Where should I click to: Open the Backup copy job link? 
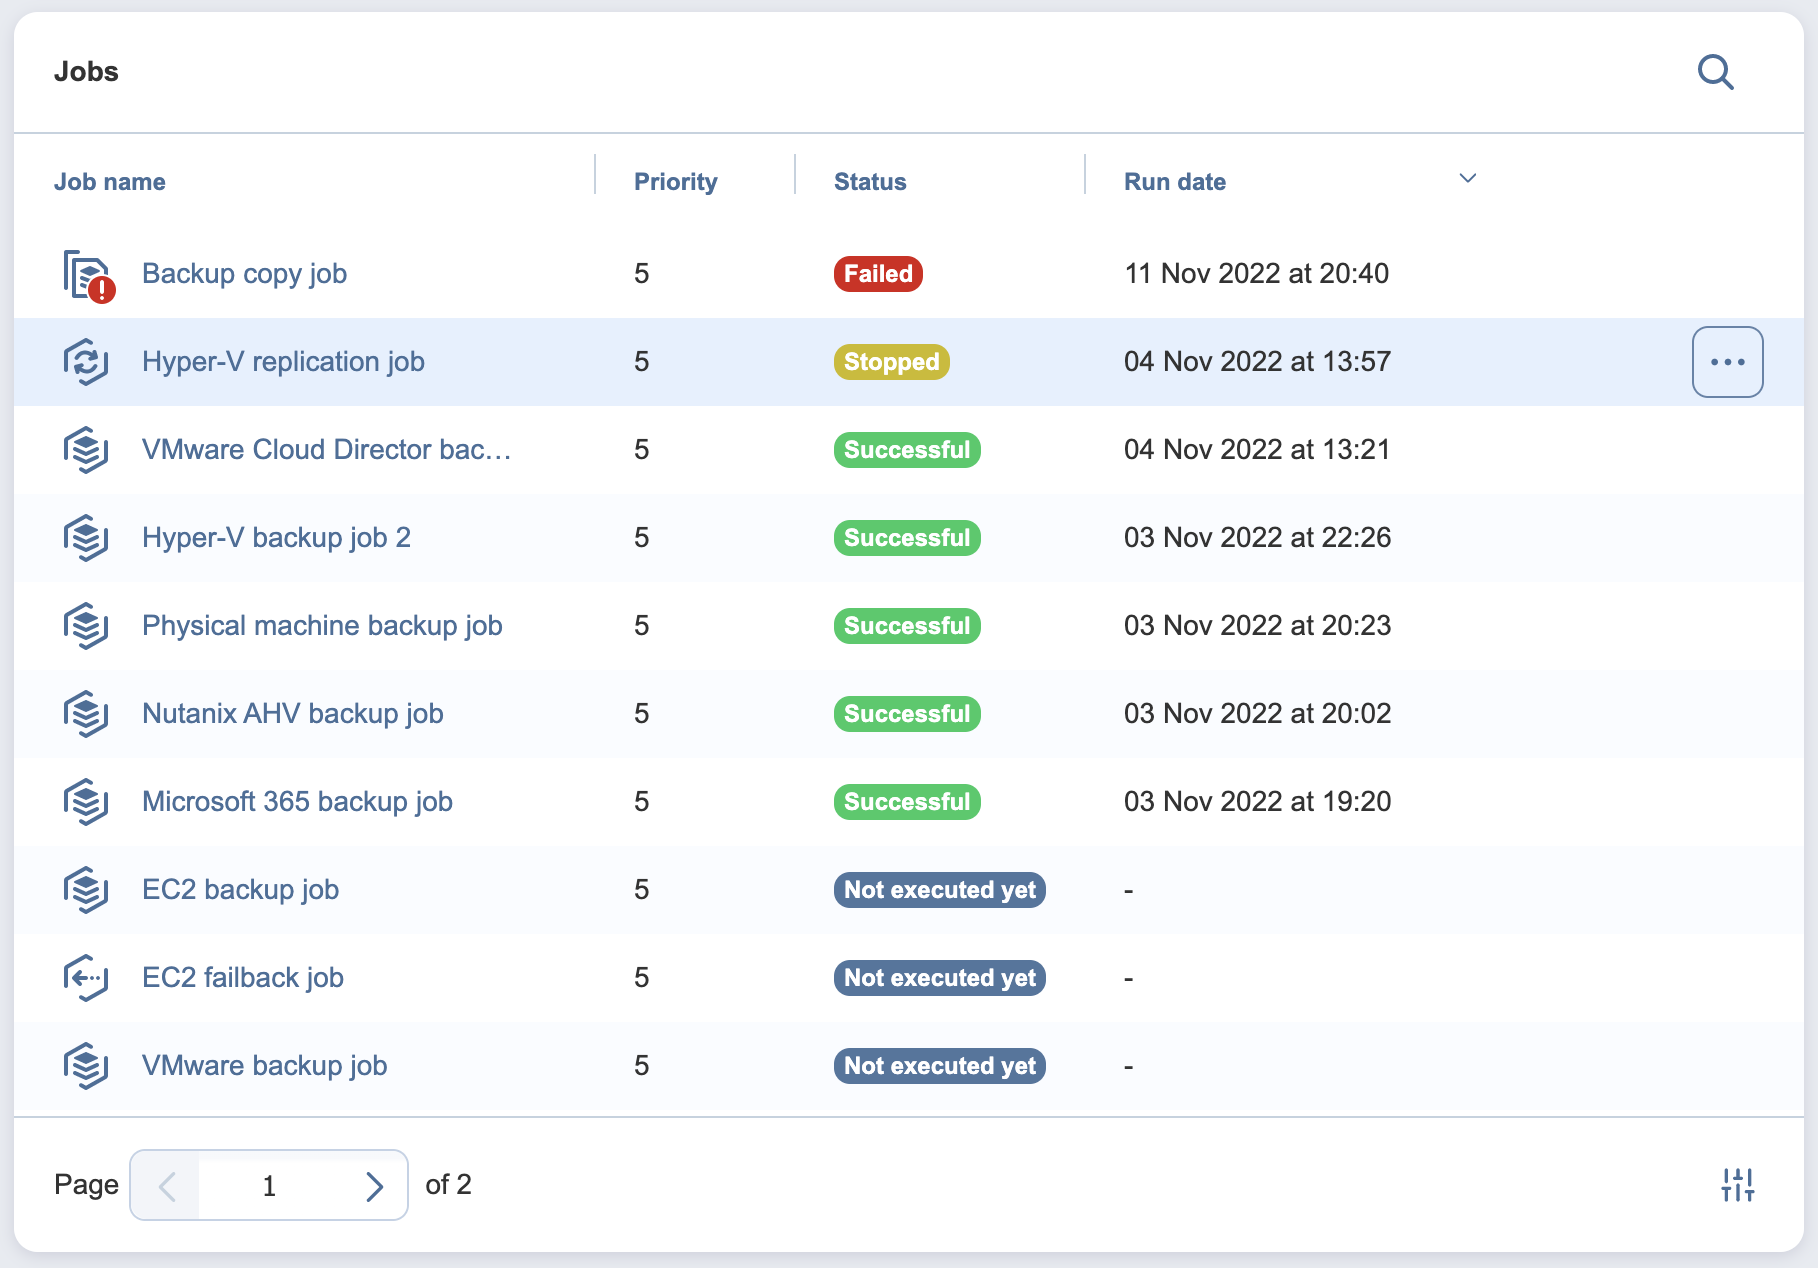tap(244, 274)
